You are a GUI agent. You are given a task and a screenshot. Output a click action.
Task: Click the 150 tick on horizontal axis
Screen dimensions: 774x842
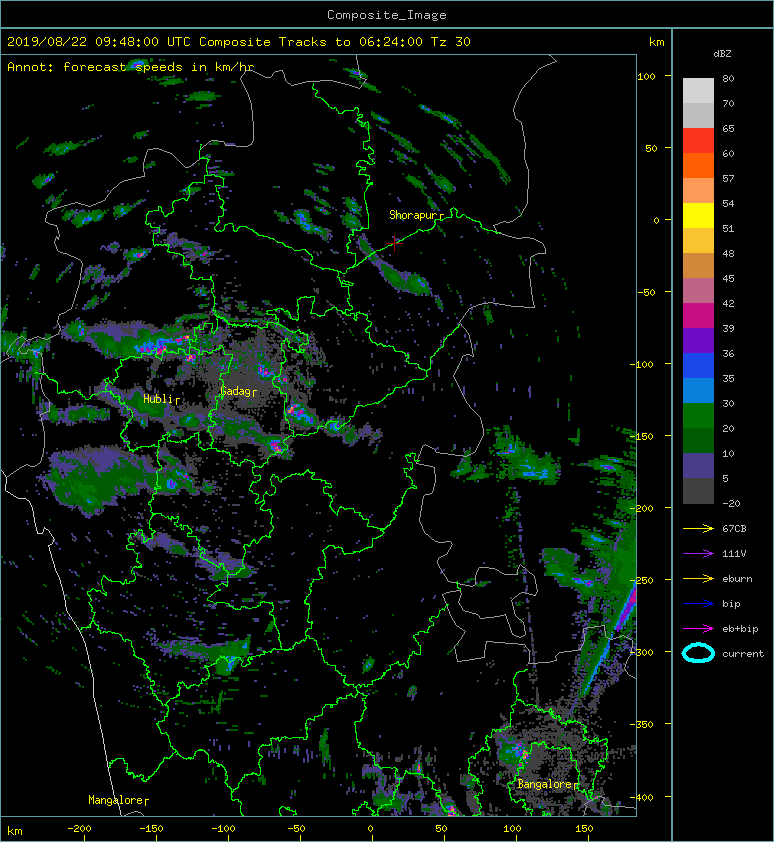coord(584,829)
